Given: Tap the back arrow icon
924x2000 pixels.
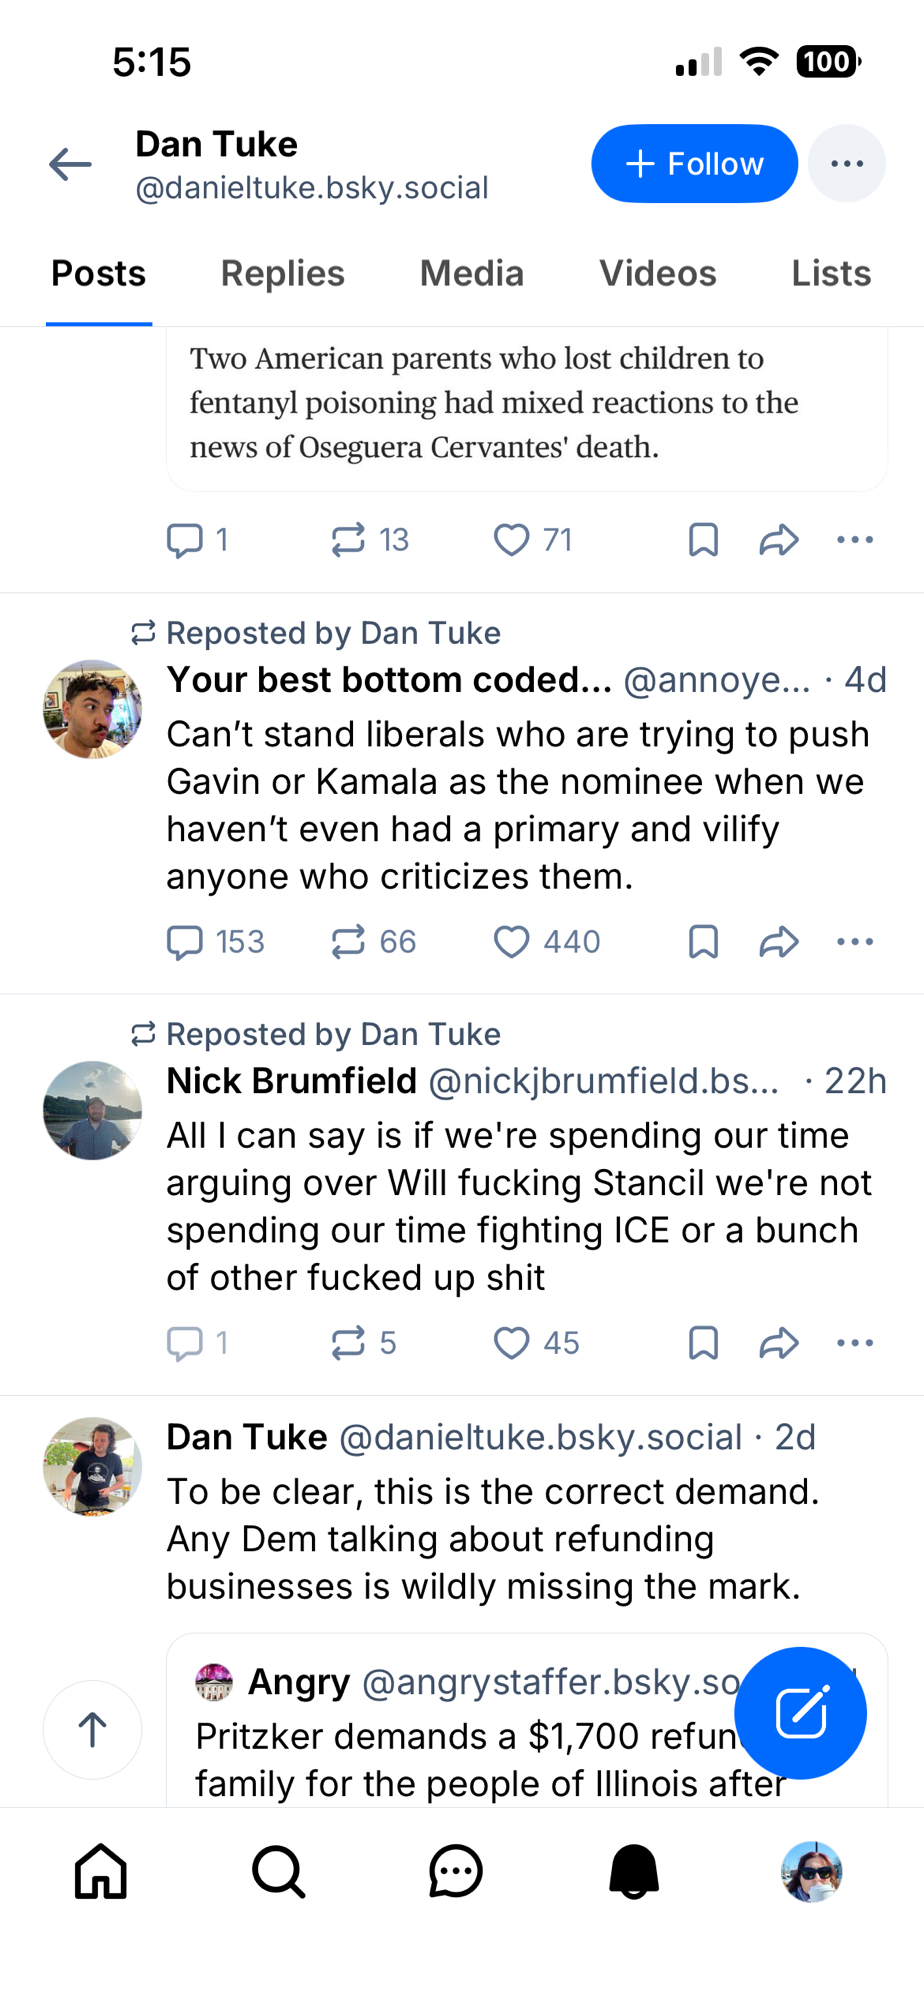Looking at the screenshot, I should tap(71, 164).
